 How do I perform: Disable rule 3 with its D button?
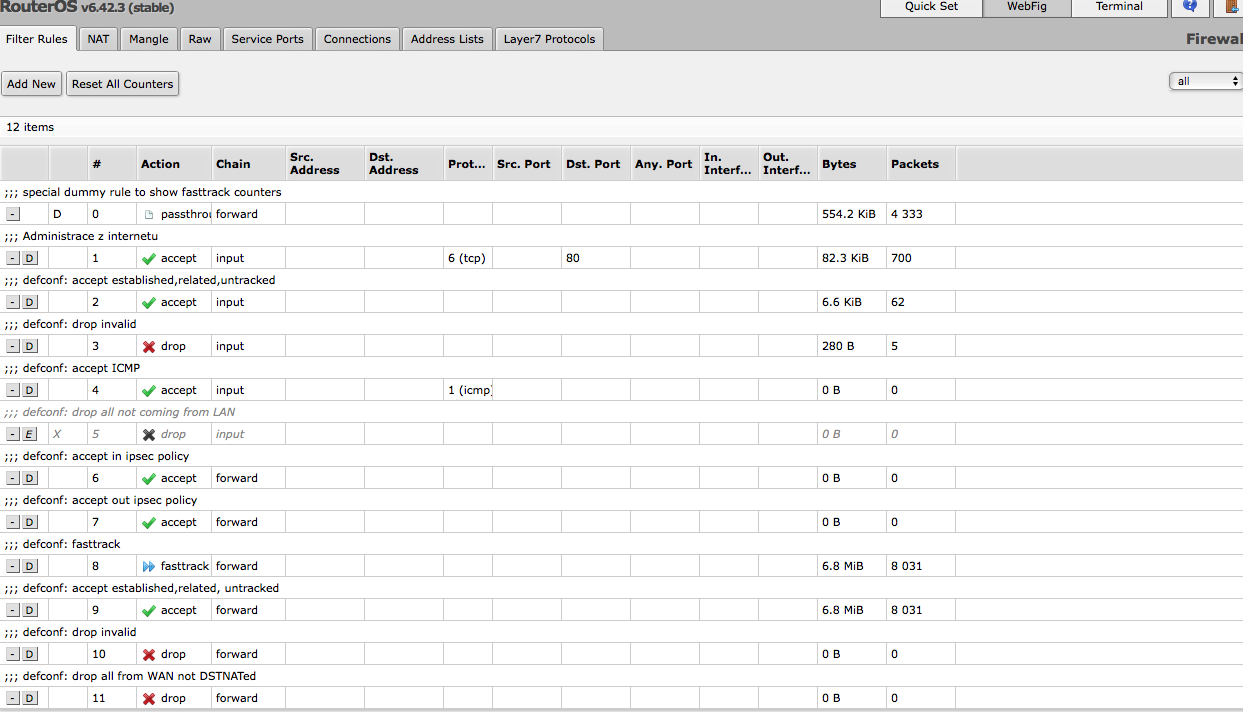tap(30, 346)
